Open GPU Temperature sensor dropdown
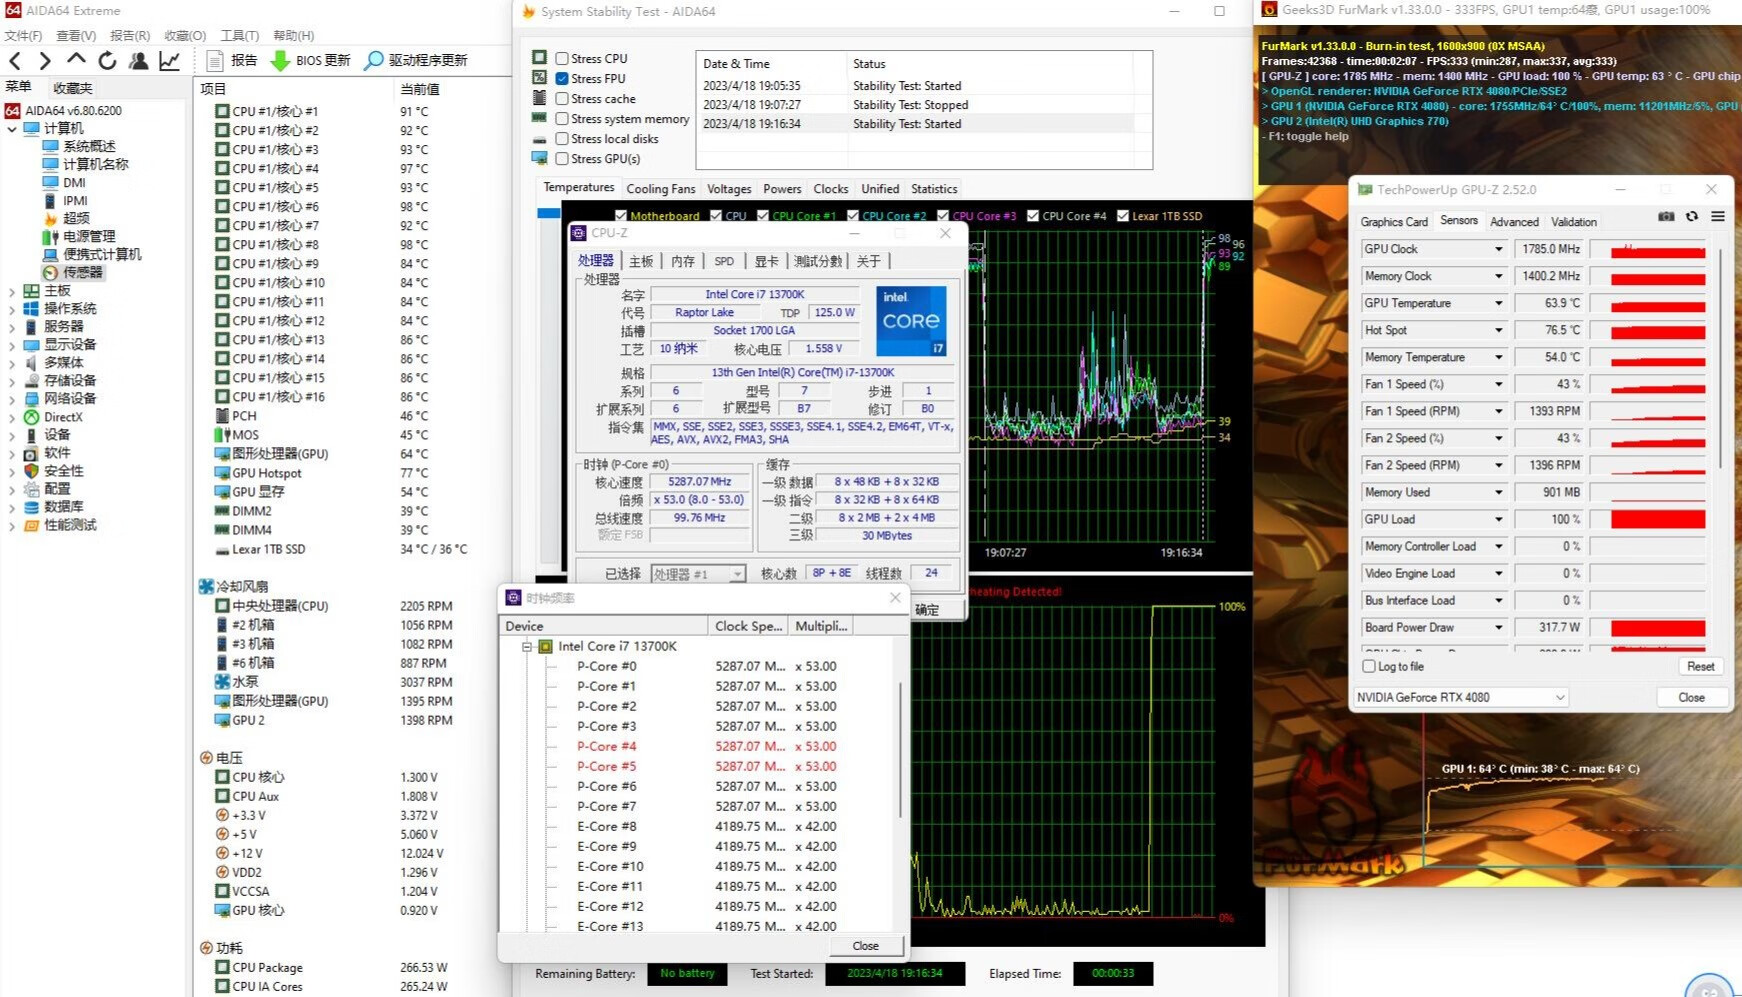The width and height of the screenshot is (1742, 997). pos(1498,303)
